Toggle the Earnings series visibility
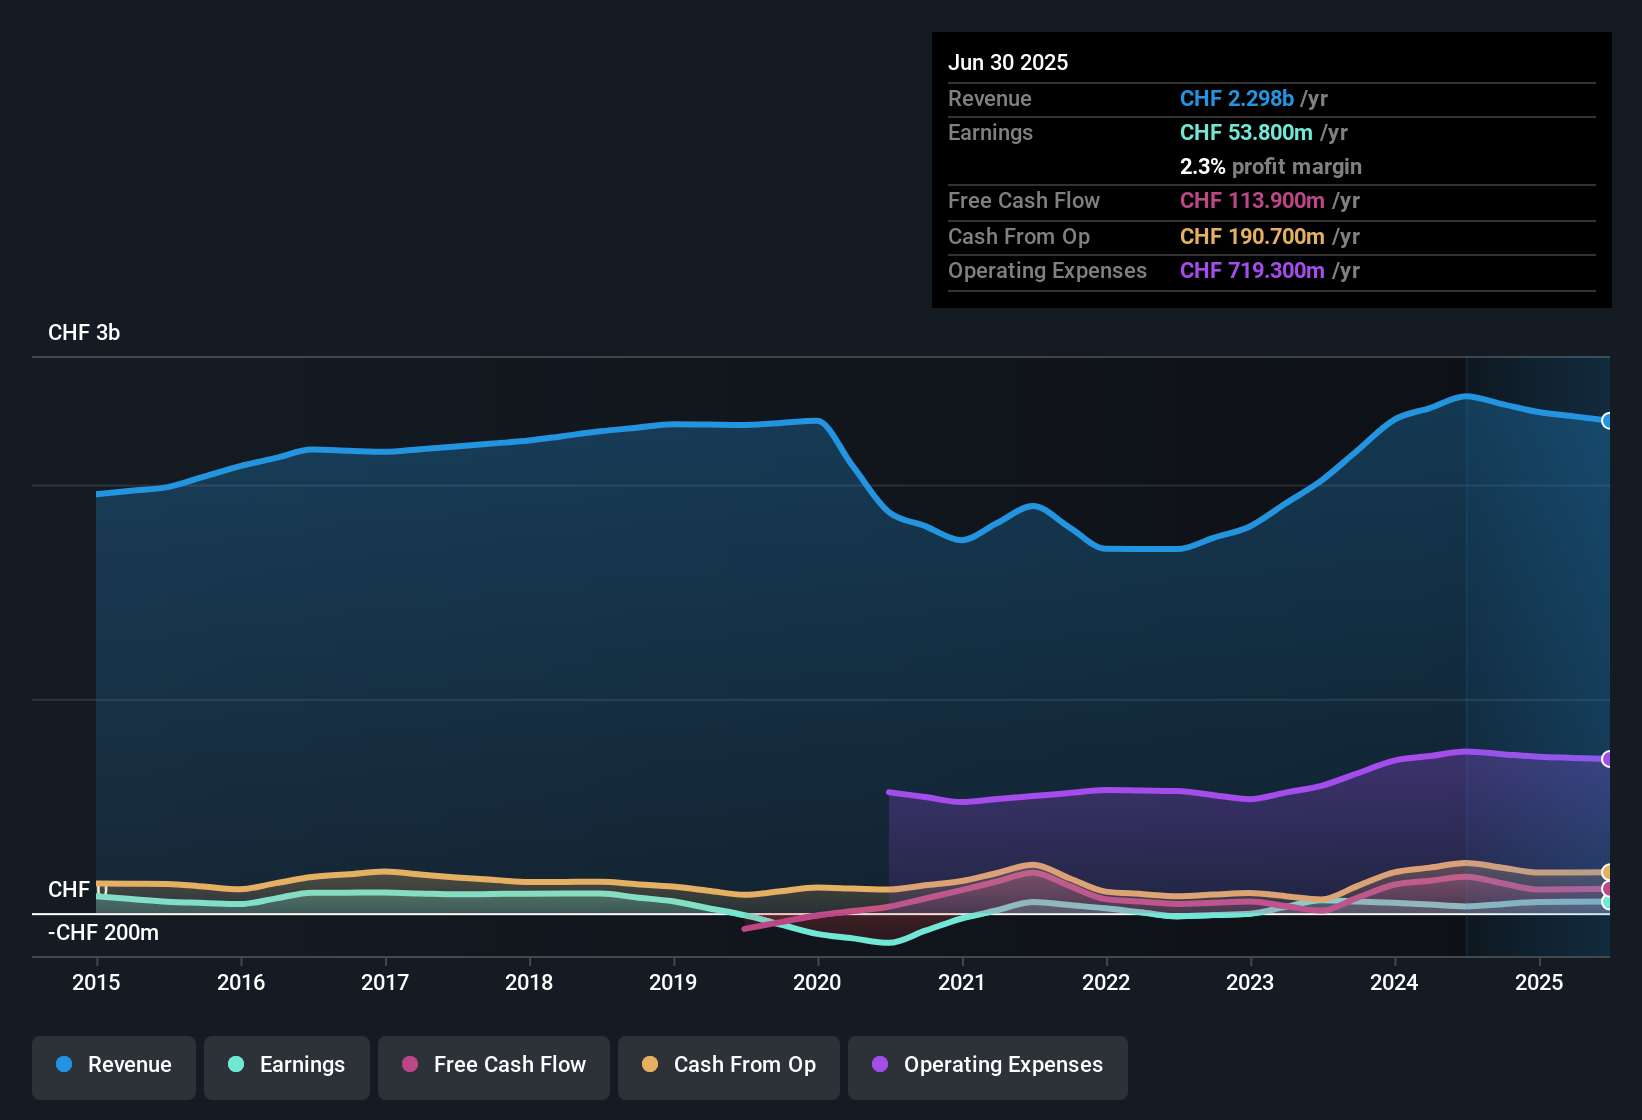Viewport: 1642px width, 1120px height. click(286, 1065)
